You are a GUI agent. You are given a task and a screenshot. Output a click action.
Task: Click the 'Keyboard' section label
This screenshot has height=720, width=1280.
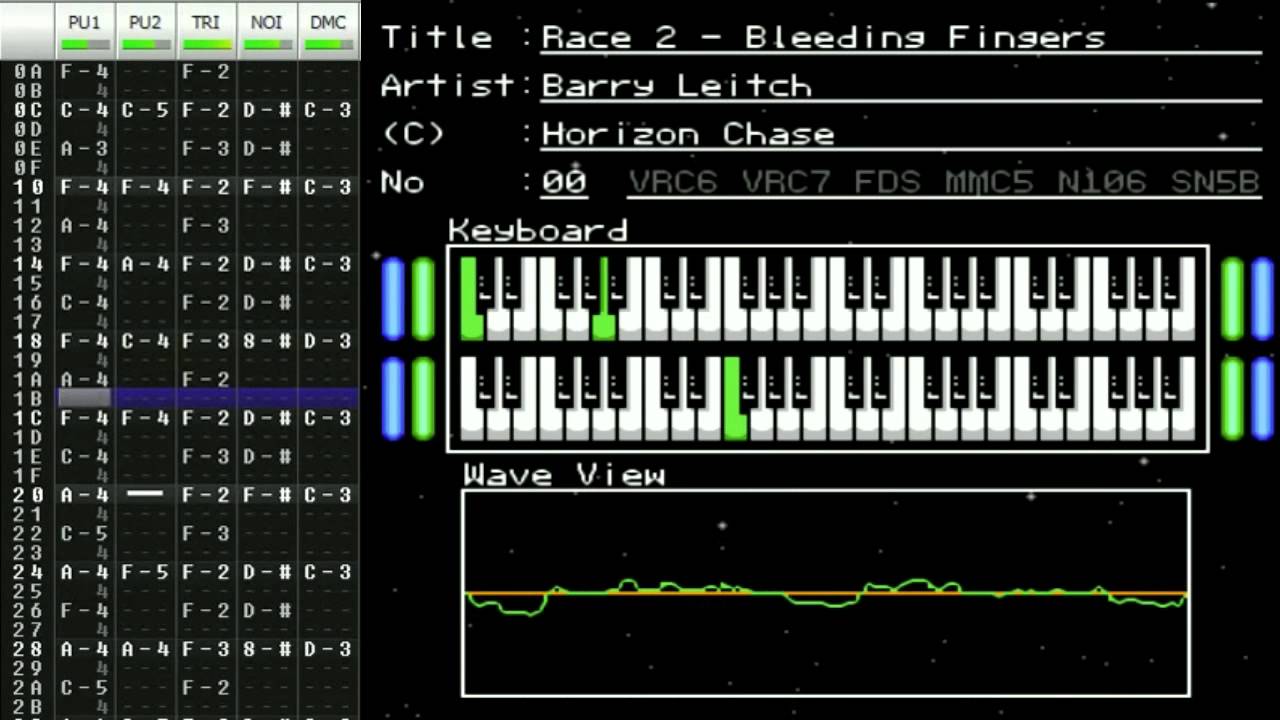pos(538,230)
